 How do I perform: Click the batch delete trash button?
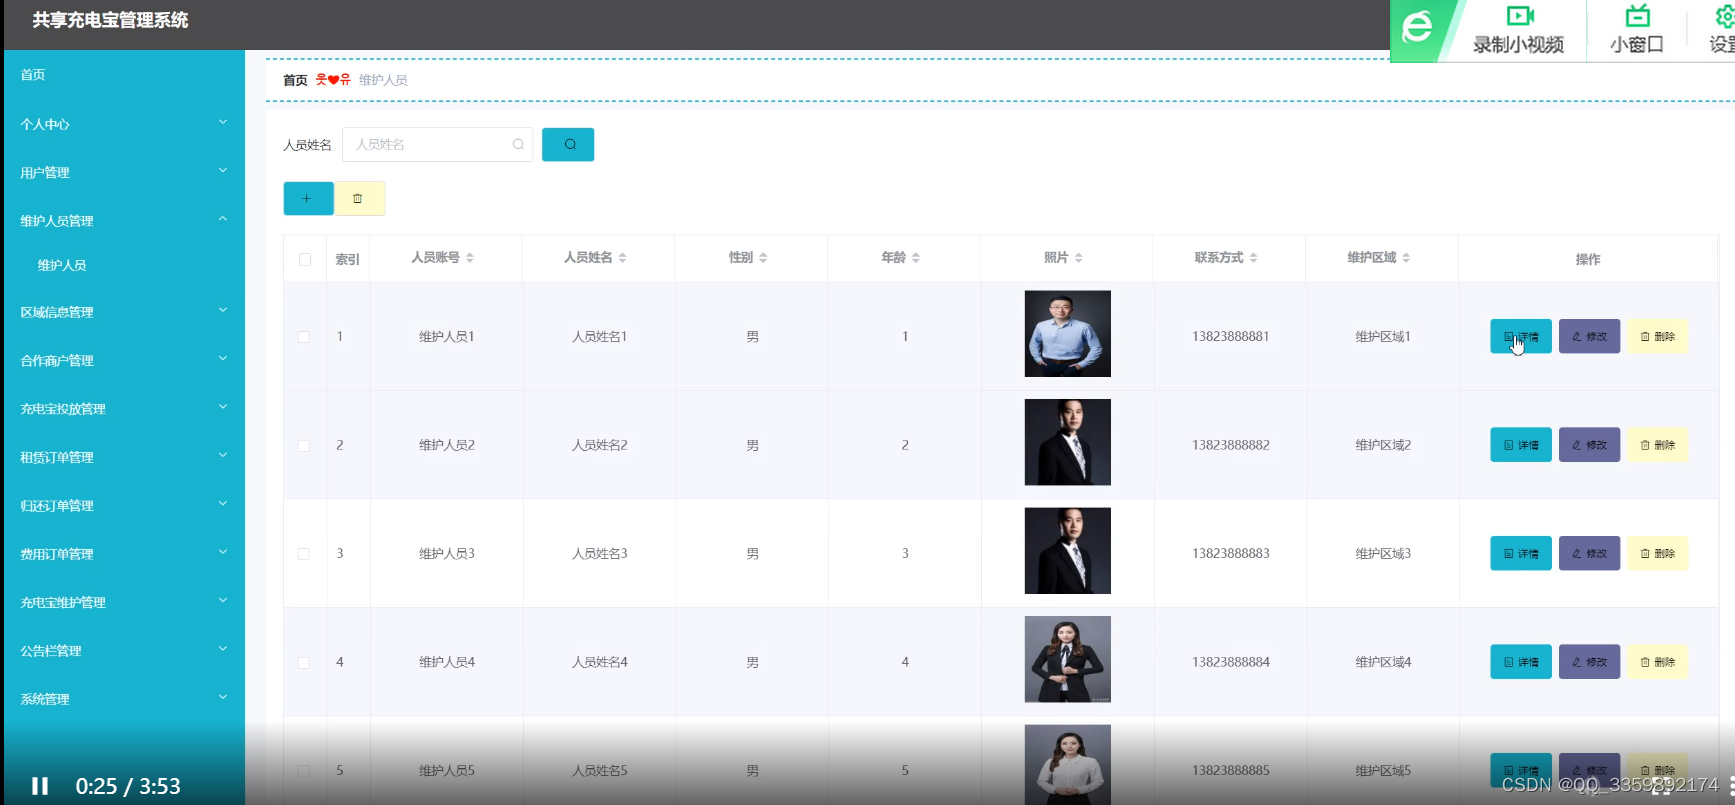[359, 198]
